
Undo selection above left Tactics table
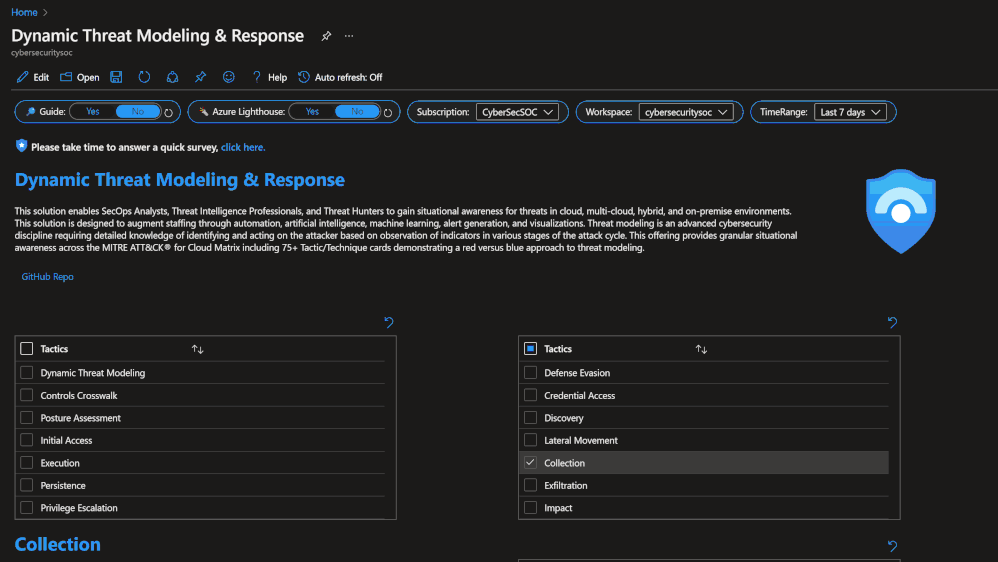[x=389, y=322]
